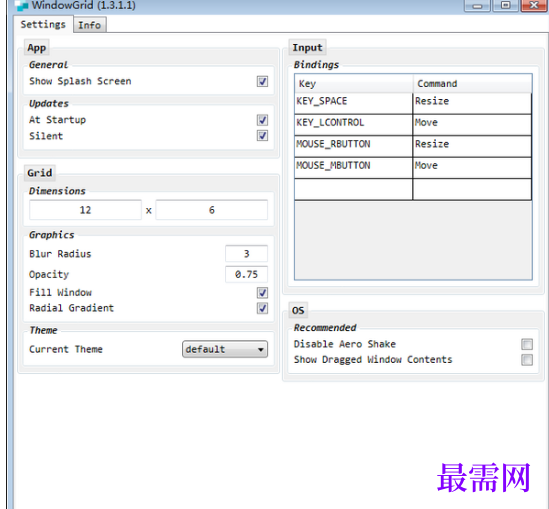Click Move command for MOUSE_MBUTTON
Image resolution: width=549 pixels, height=509 pixels.
pyautogui.click(x=472, y=168)
